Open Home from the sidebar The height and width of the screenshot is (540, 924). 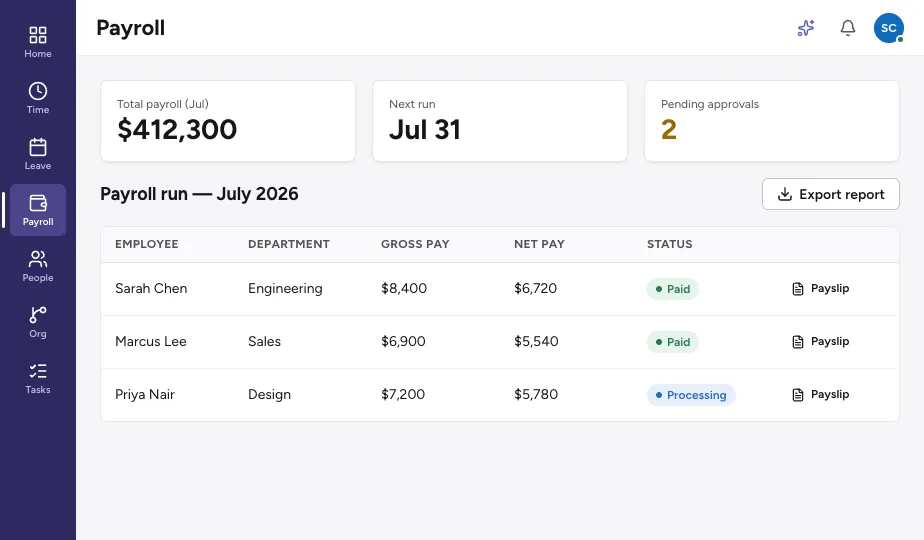point(38,42)
